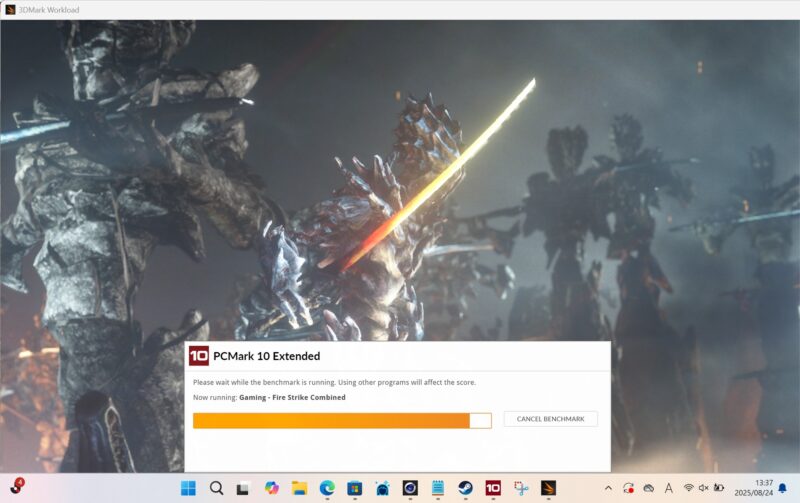
Task: Click the battery status tray icon
Action: pos(719,488)
